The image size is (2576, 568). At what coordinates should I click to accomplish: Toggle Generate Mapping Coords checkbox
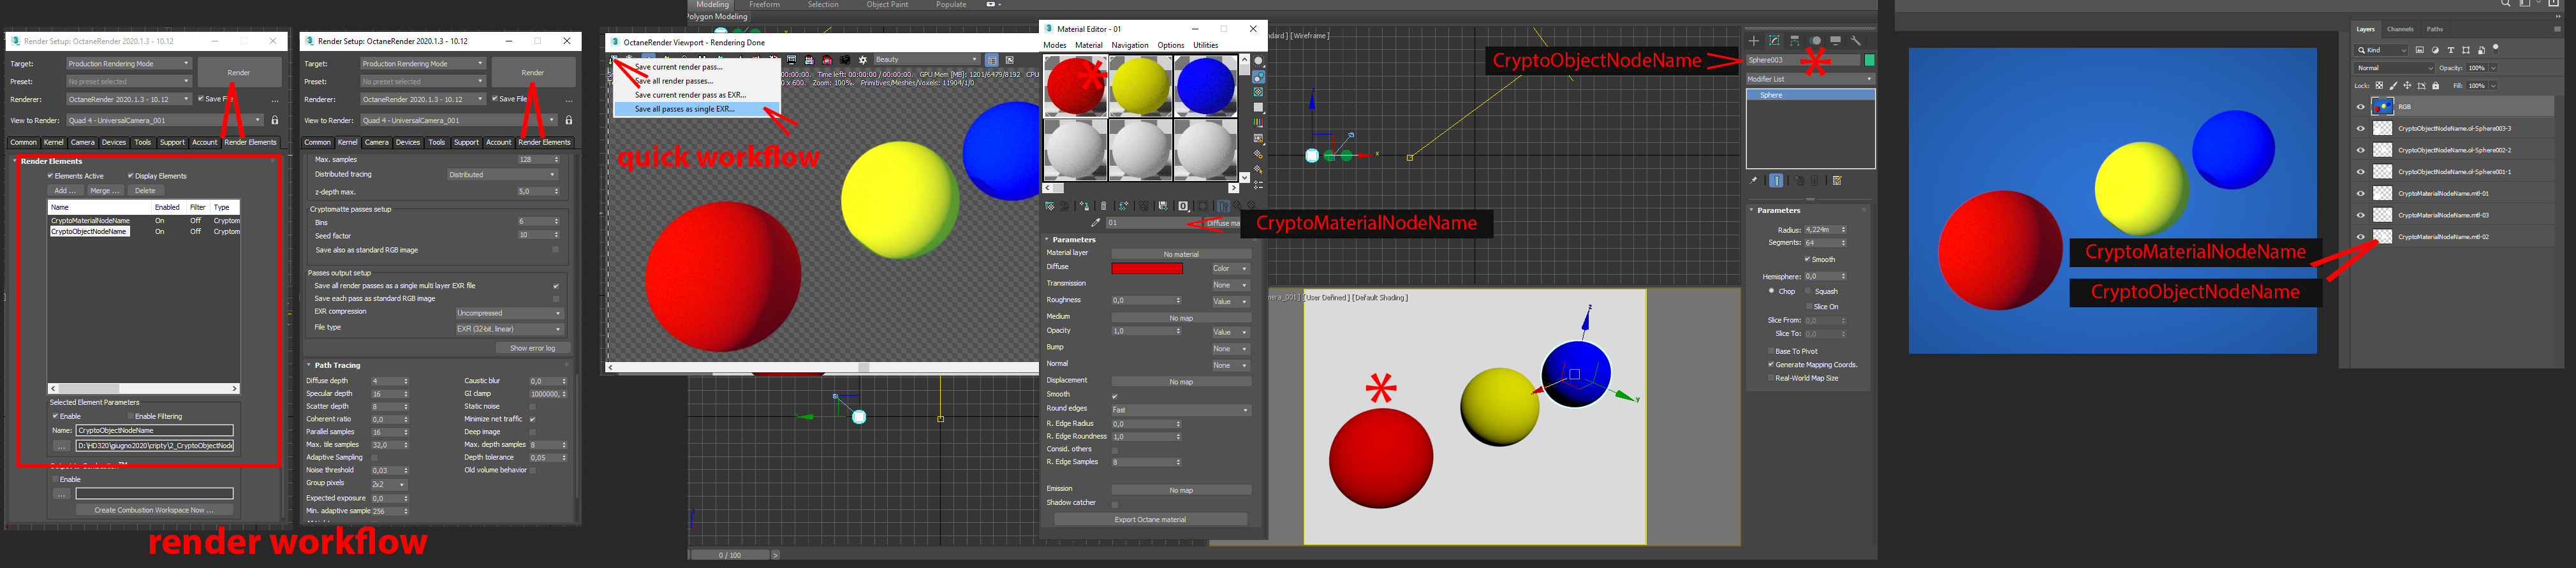coord(1771,365)
